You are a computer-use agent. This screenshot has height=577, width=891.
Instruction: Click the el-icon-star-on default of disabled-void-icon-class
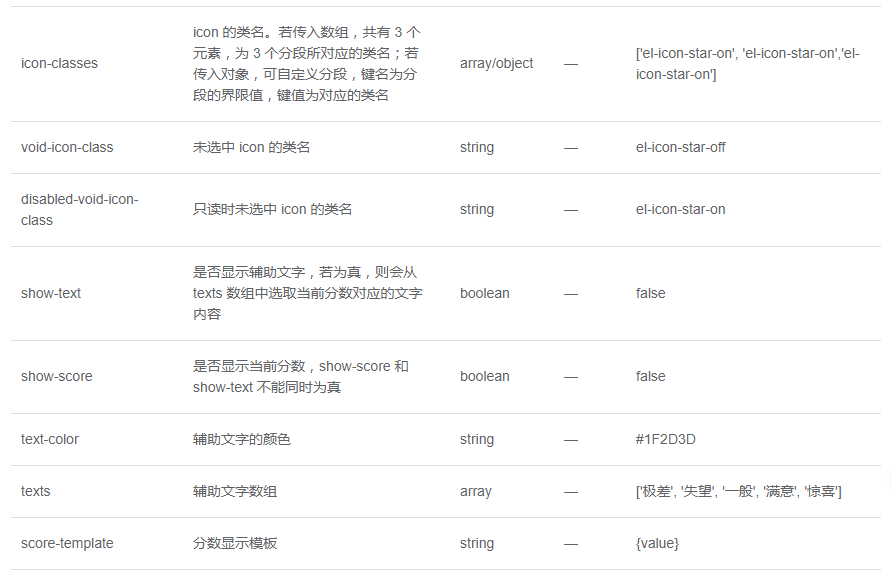click(x=680, y=209)
